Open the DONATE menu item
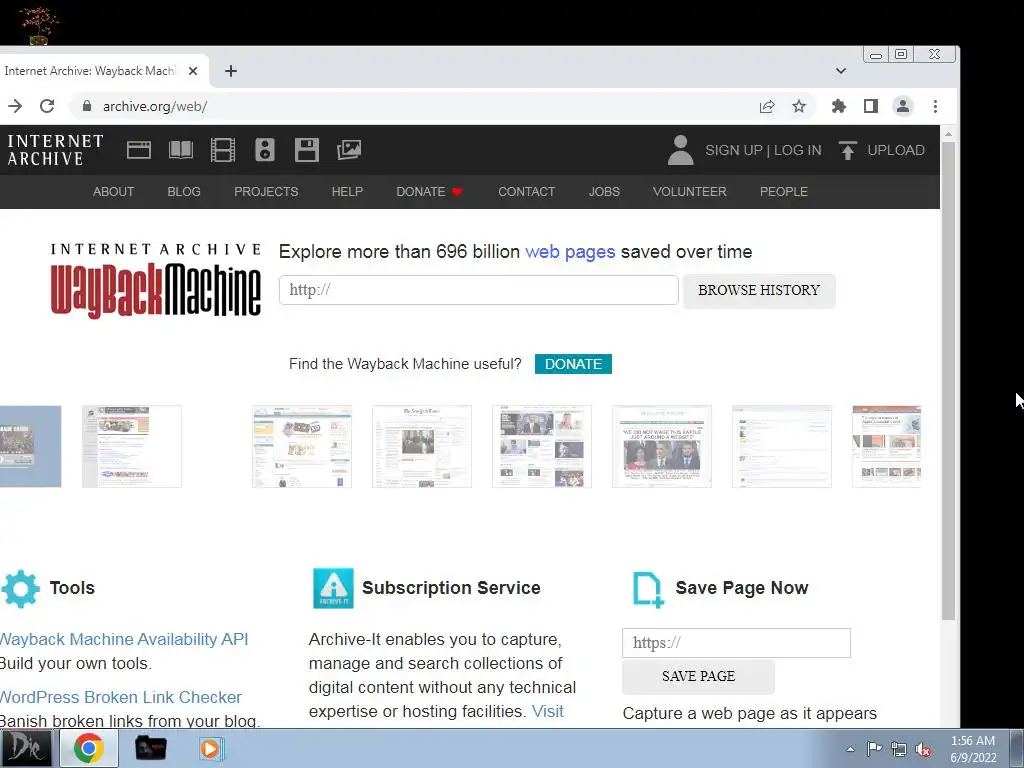This screenshot has height=768, width=1024. (429, 191)
